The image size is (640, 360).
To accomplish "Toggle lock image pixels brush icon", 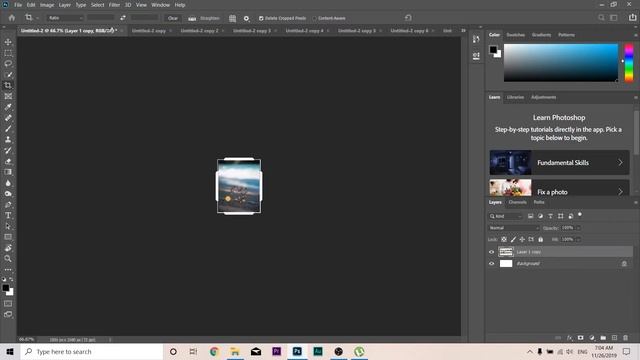I will click(x=513, y=240).
